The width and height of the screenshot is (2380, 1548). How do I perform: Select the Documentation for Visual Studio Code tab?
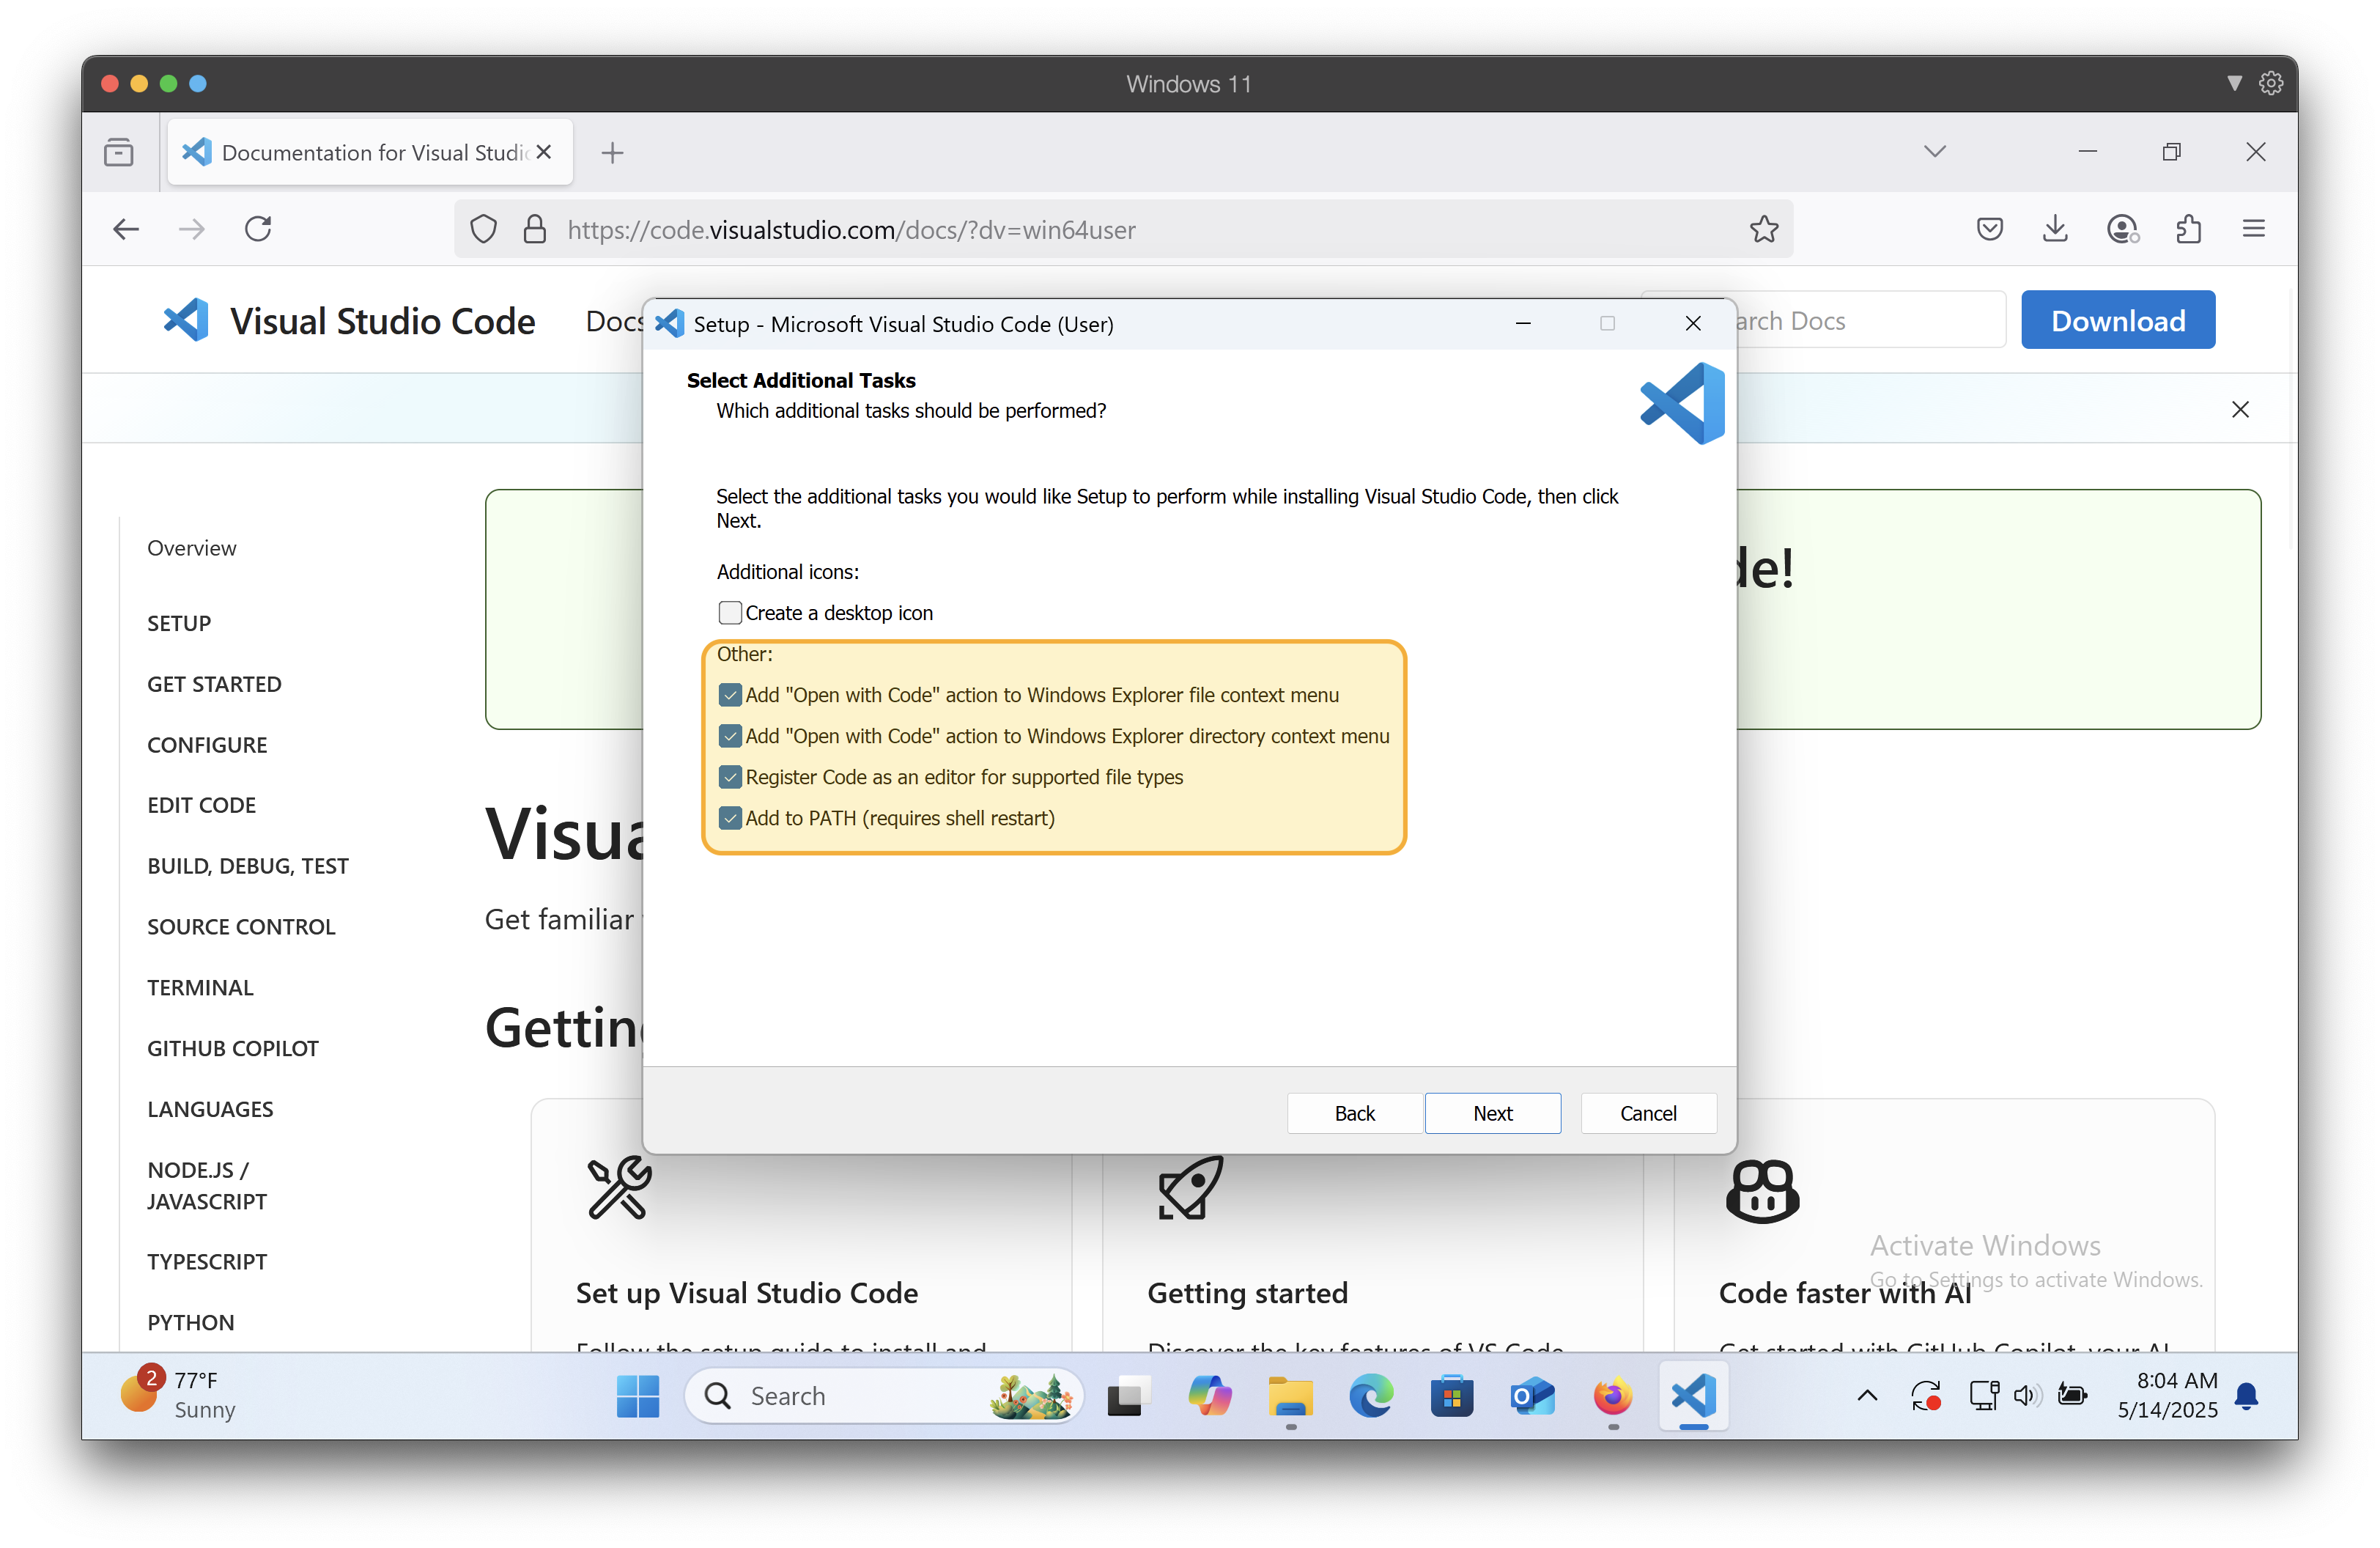[x=370, y=152]
